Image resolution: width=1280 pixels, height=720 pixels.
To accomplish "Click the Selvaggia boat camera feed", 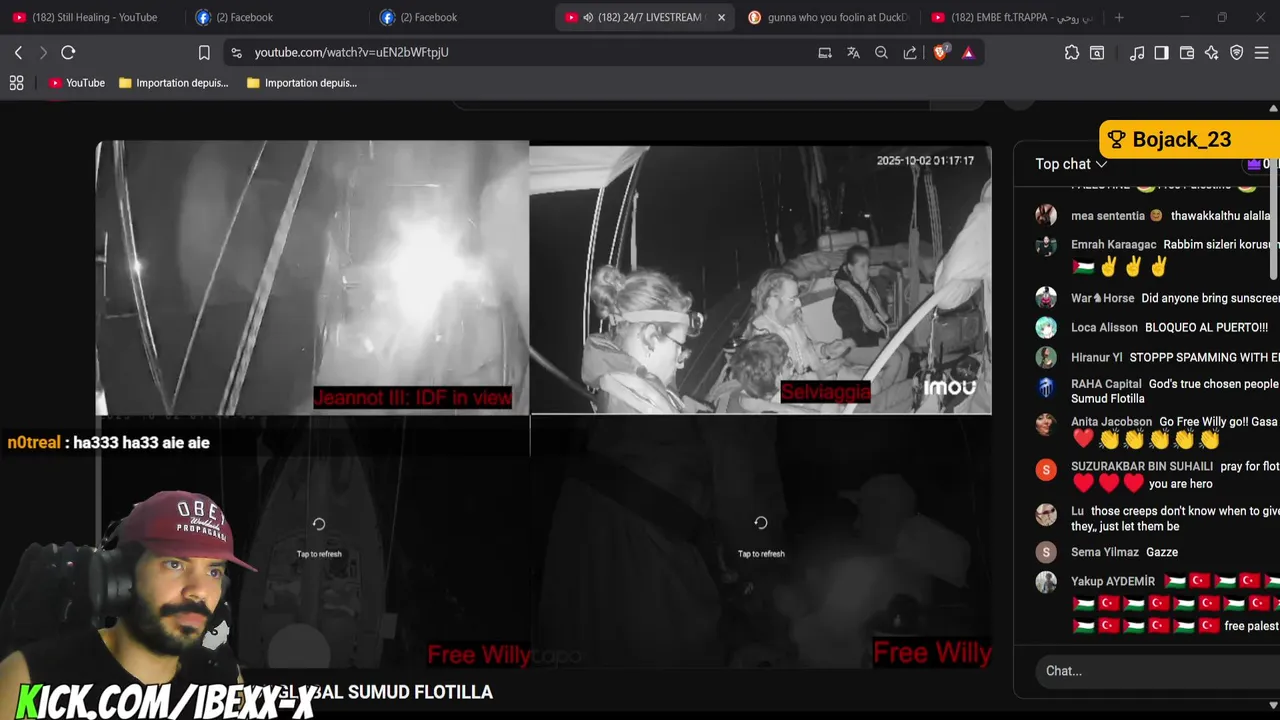I will click(760, 280).
